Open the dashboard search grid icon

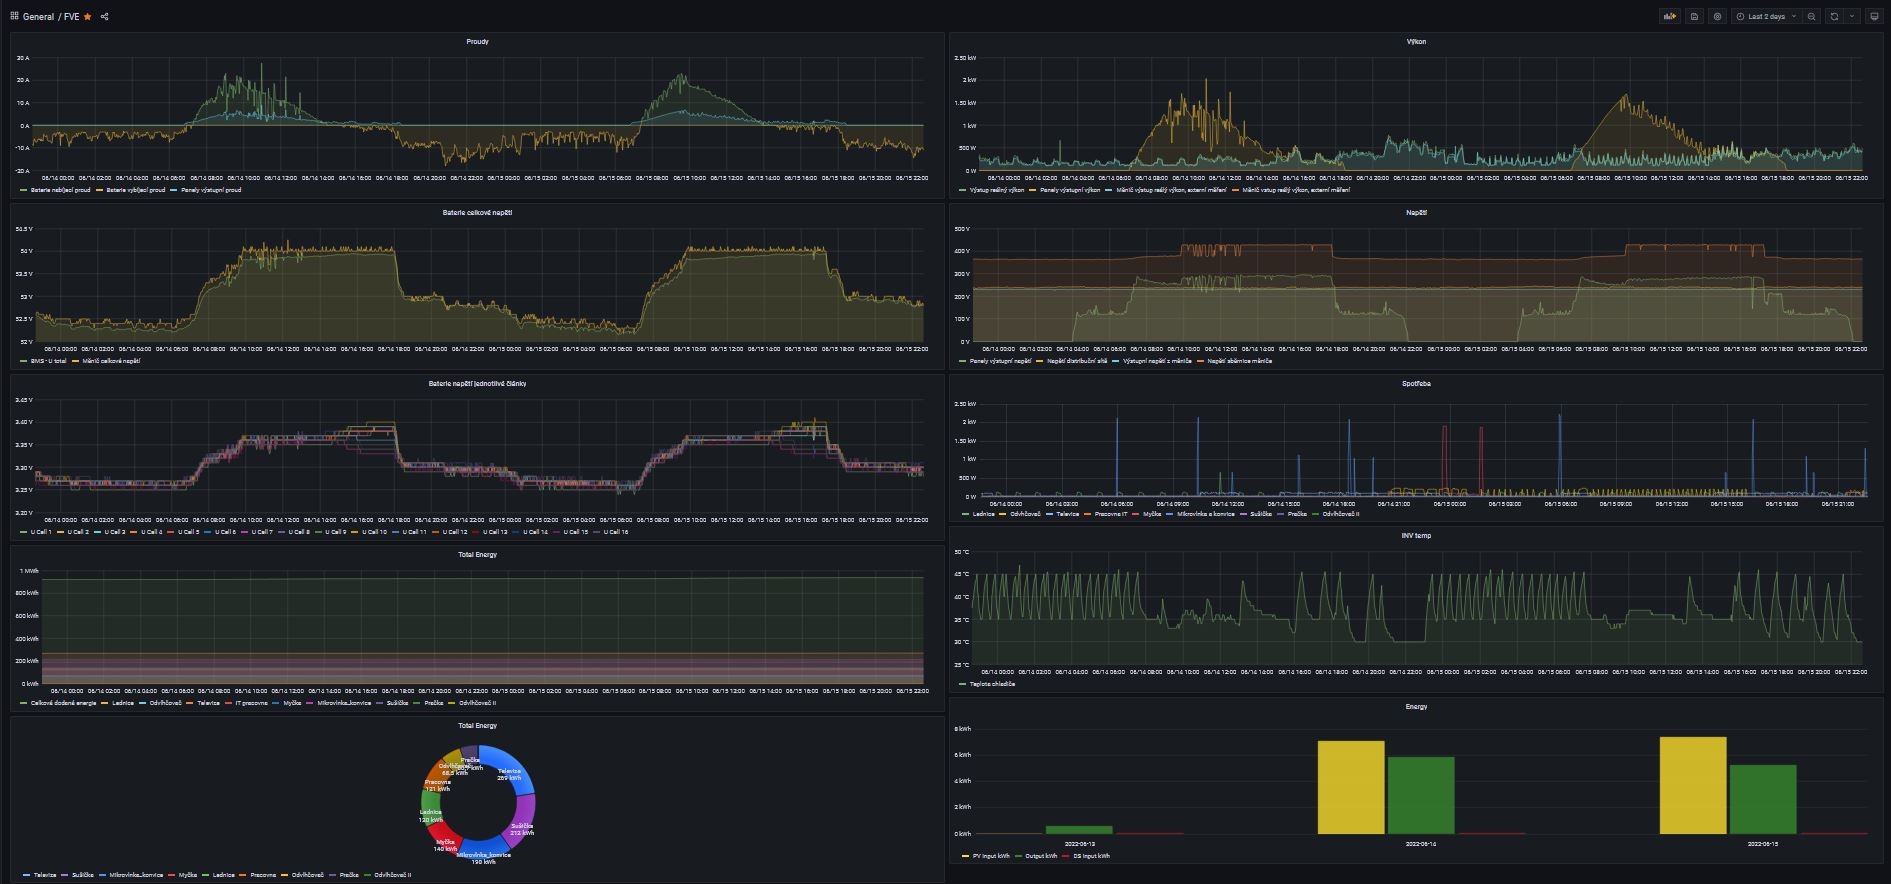(x=14, y=17)
